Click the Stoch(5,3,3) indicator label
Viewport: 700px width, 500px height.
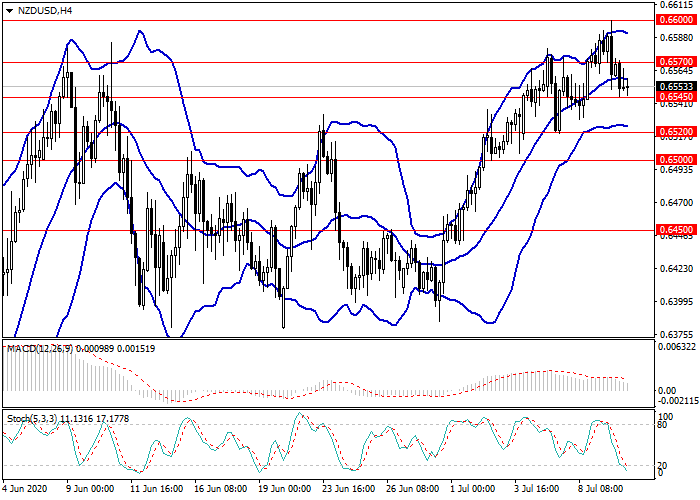click(34, 417)
